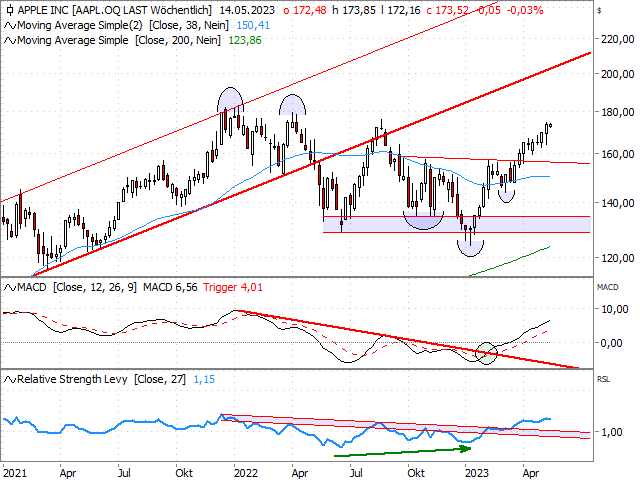Viewport: 640px width, 480px height.
Task: Click the green average value 123,86
Action: click(x=245, y=40)
